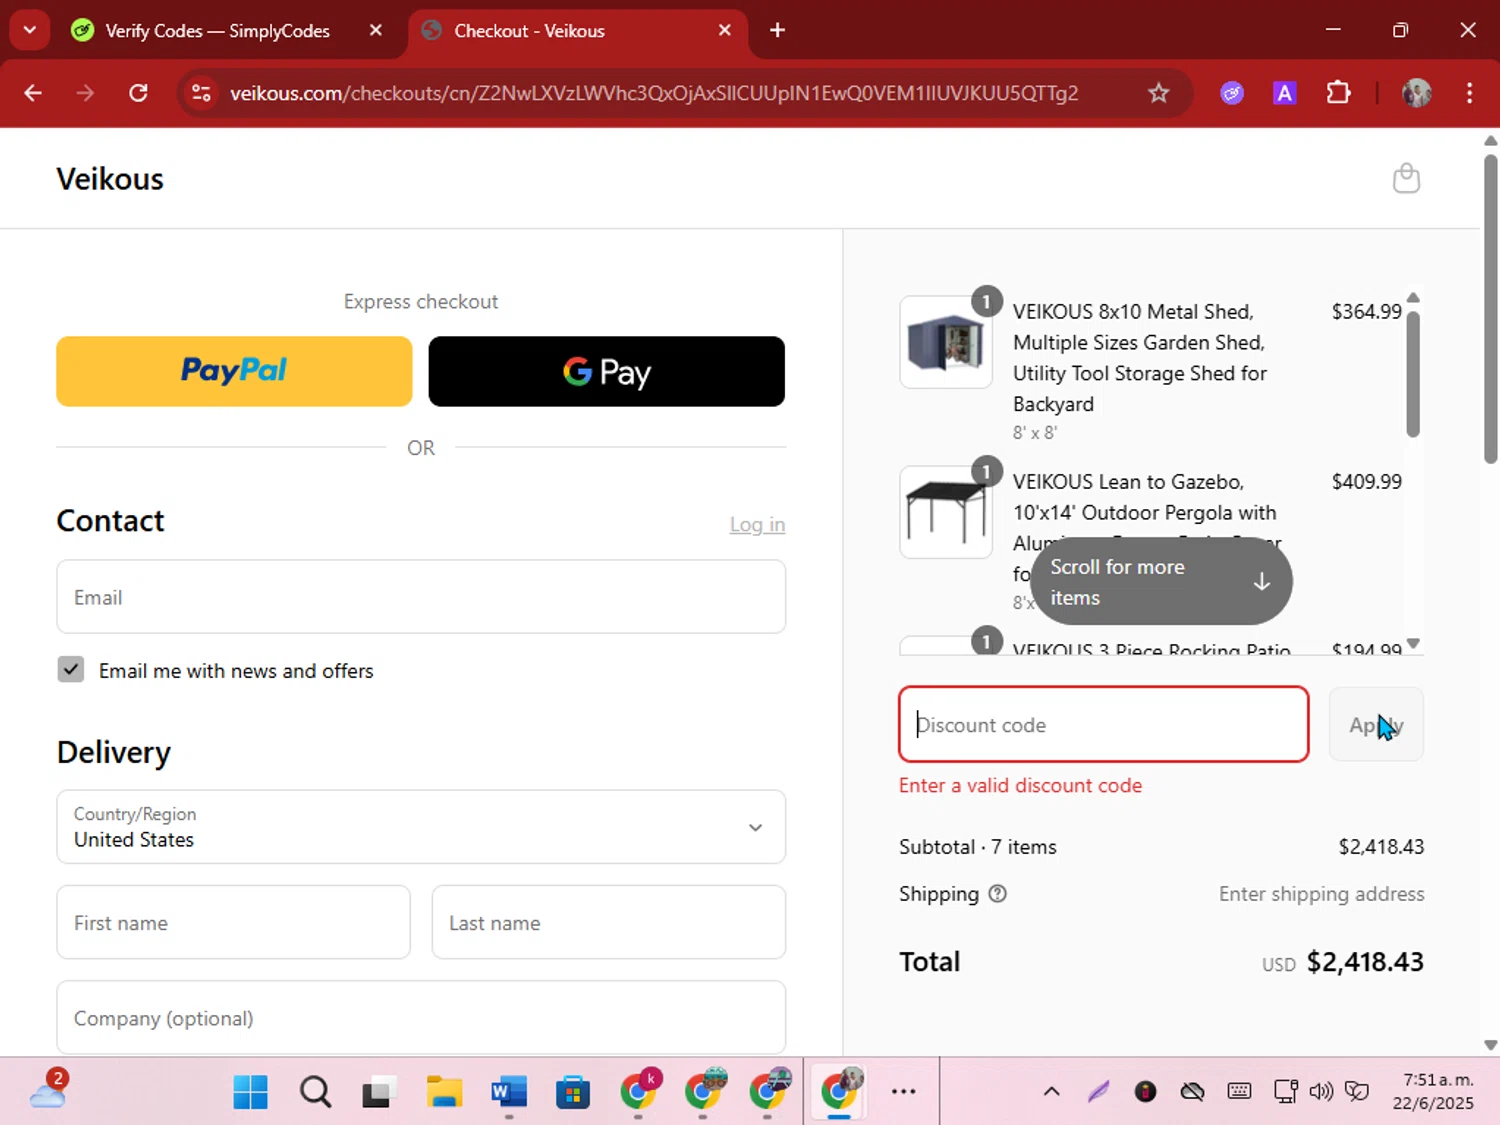Pay with PayPal express checkout
Screen dimensions: 1500x1125
point(234,371)
